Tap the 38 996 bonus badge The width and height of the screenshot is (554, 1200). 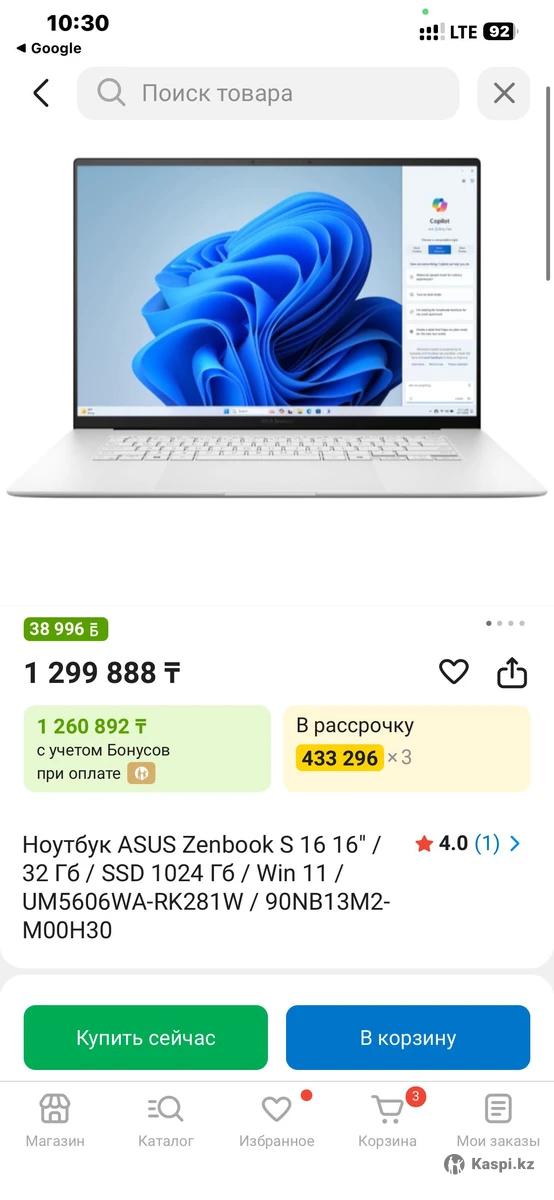point(66,629)
